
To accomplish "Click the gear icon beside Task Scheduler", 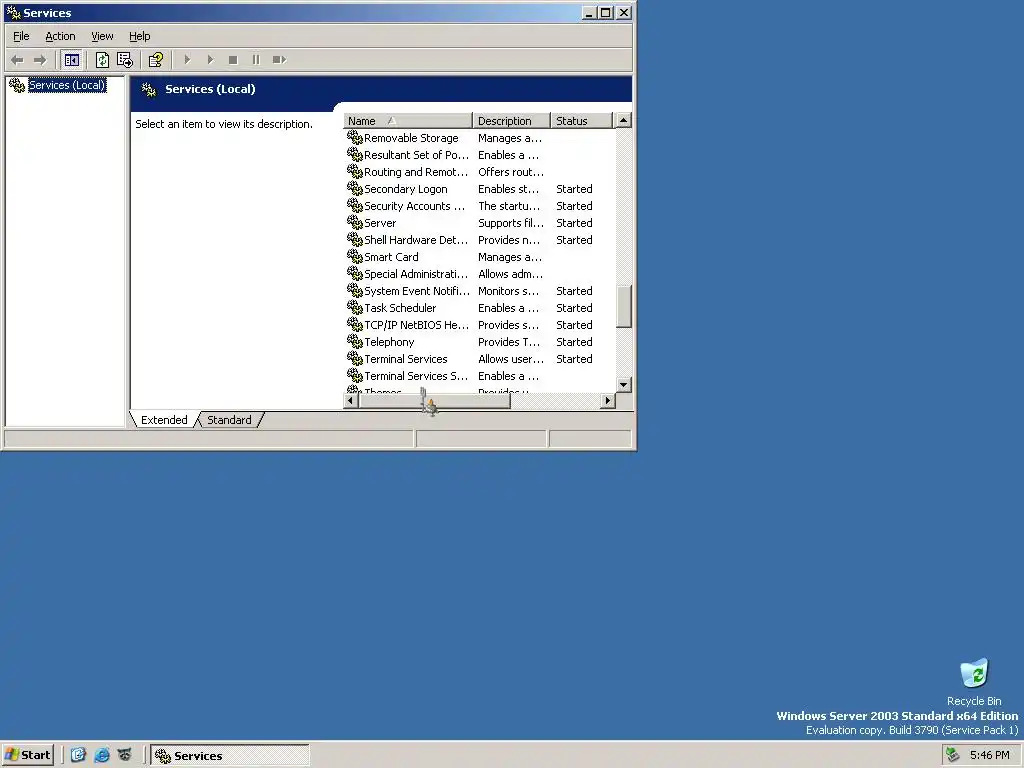I will coord(355,307).
